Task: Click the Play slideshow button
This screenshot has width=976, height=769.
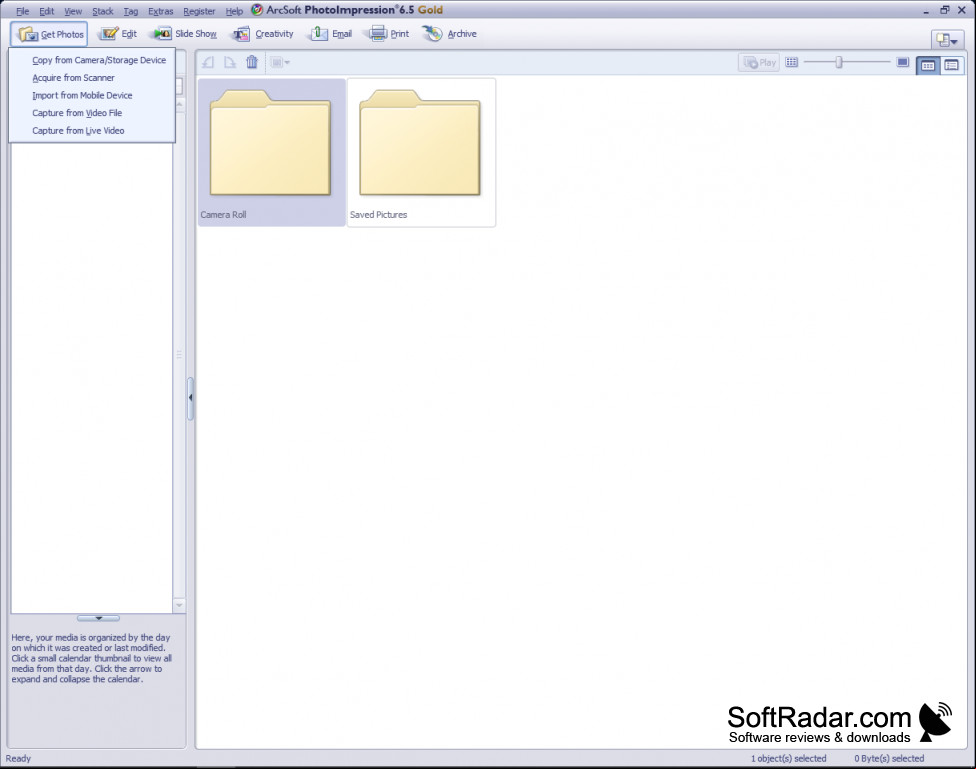Action: pos(759,62)
